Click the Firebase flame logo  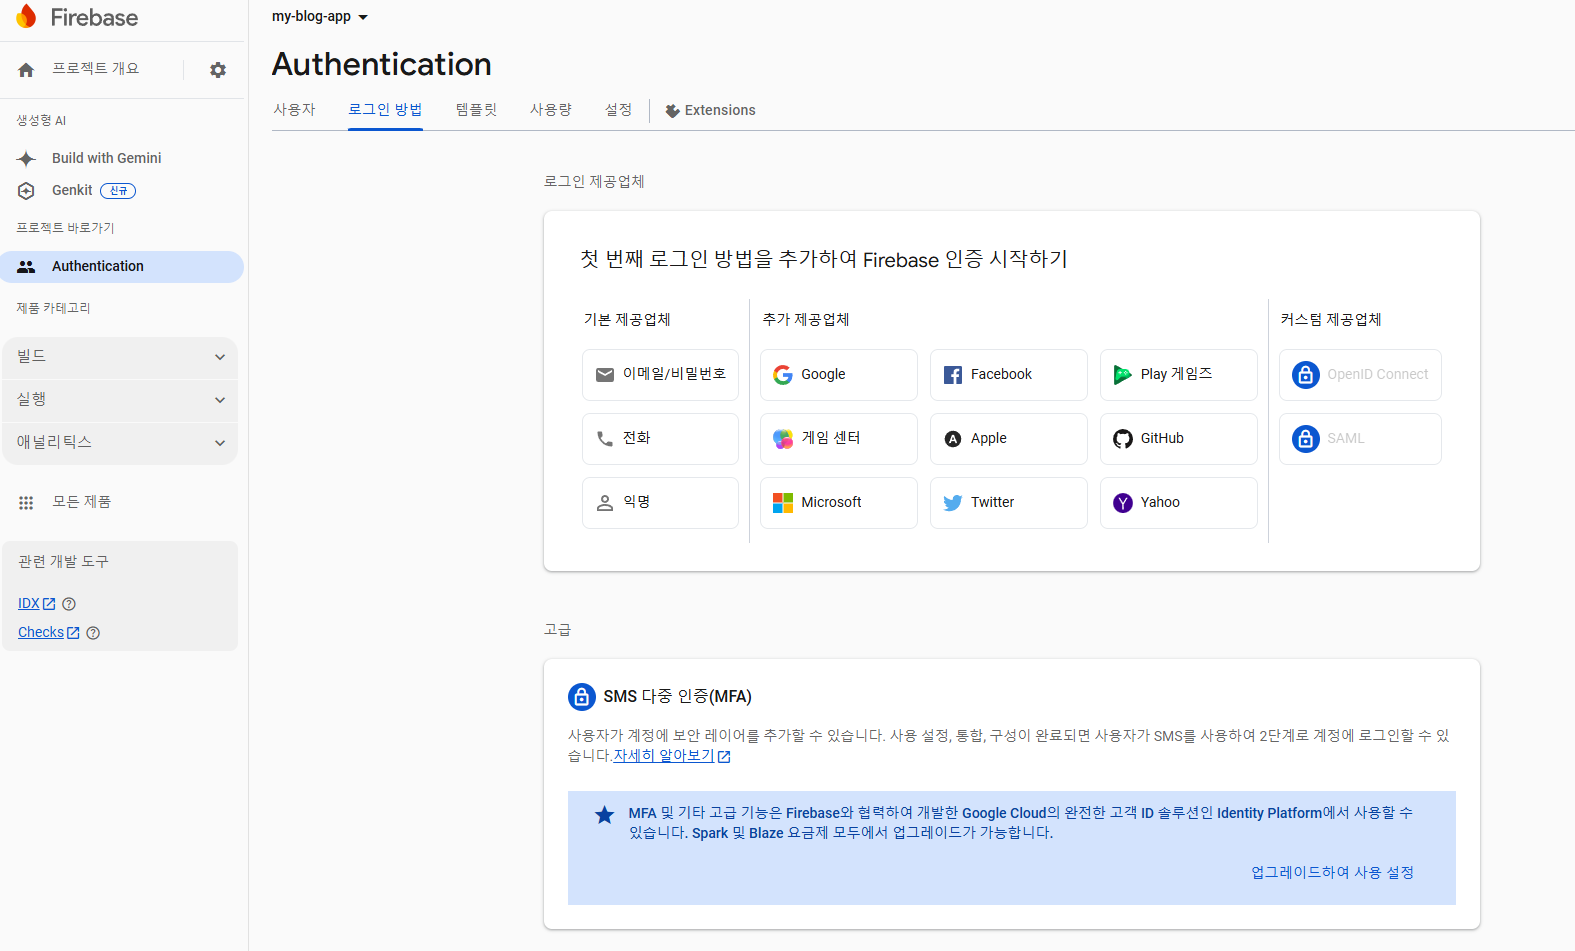pyautogui.click(x=26, y=17)
